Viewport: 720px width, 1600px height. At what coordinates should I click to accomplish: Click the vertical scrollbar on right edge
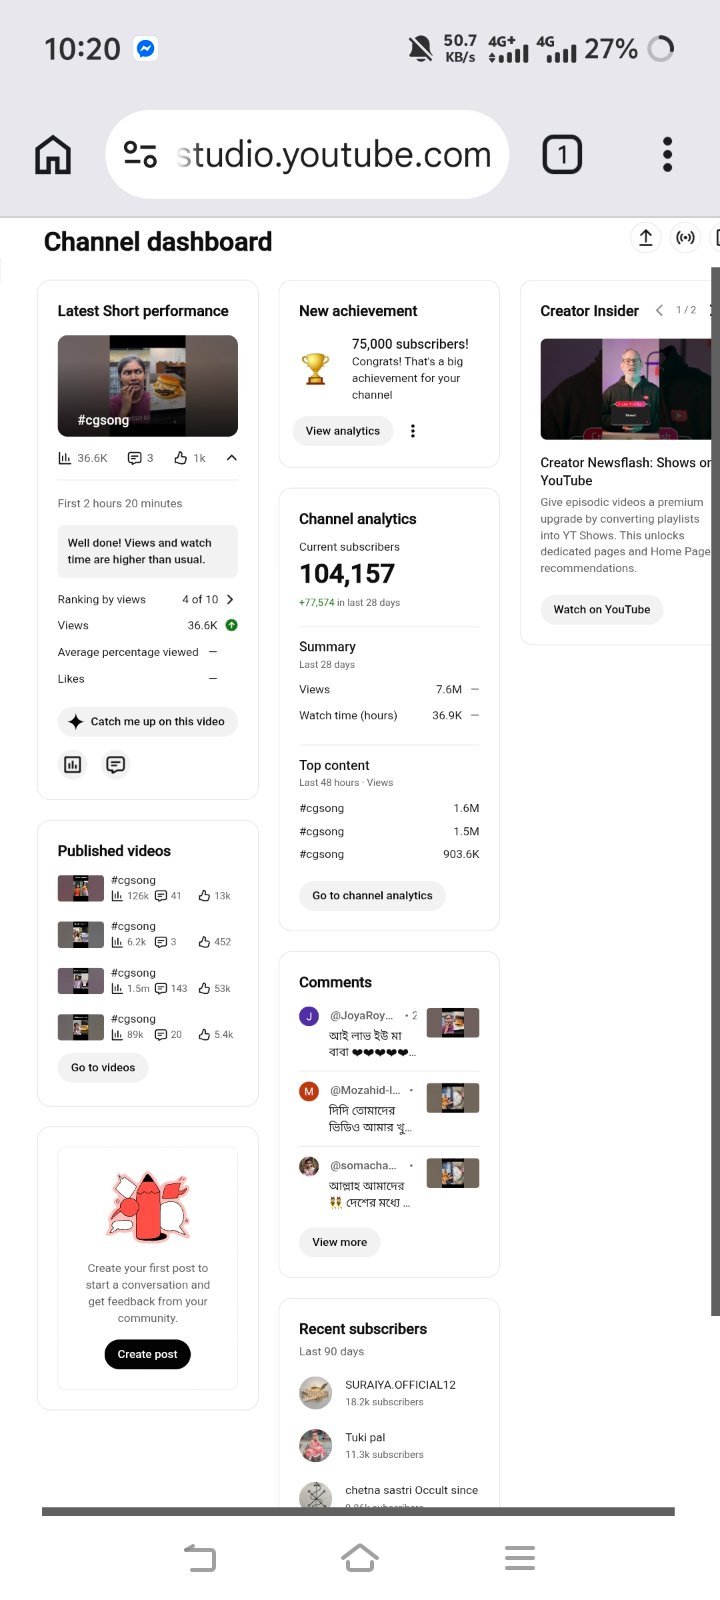715,790
